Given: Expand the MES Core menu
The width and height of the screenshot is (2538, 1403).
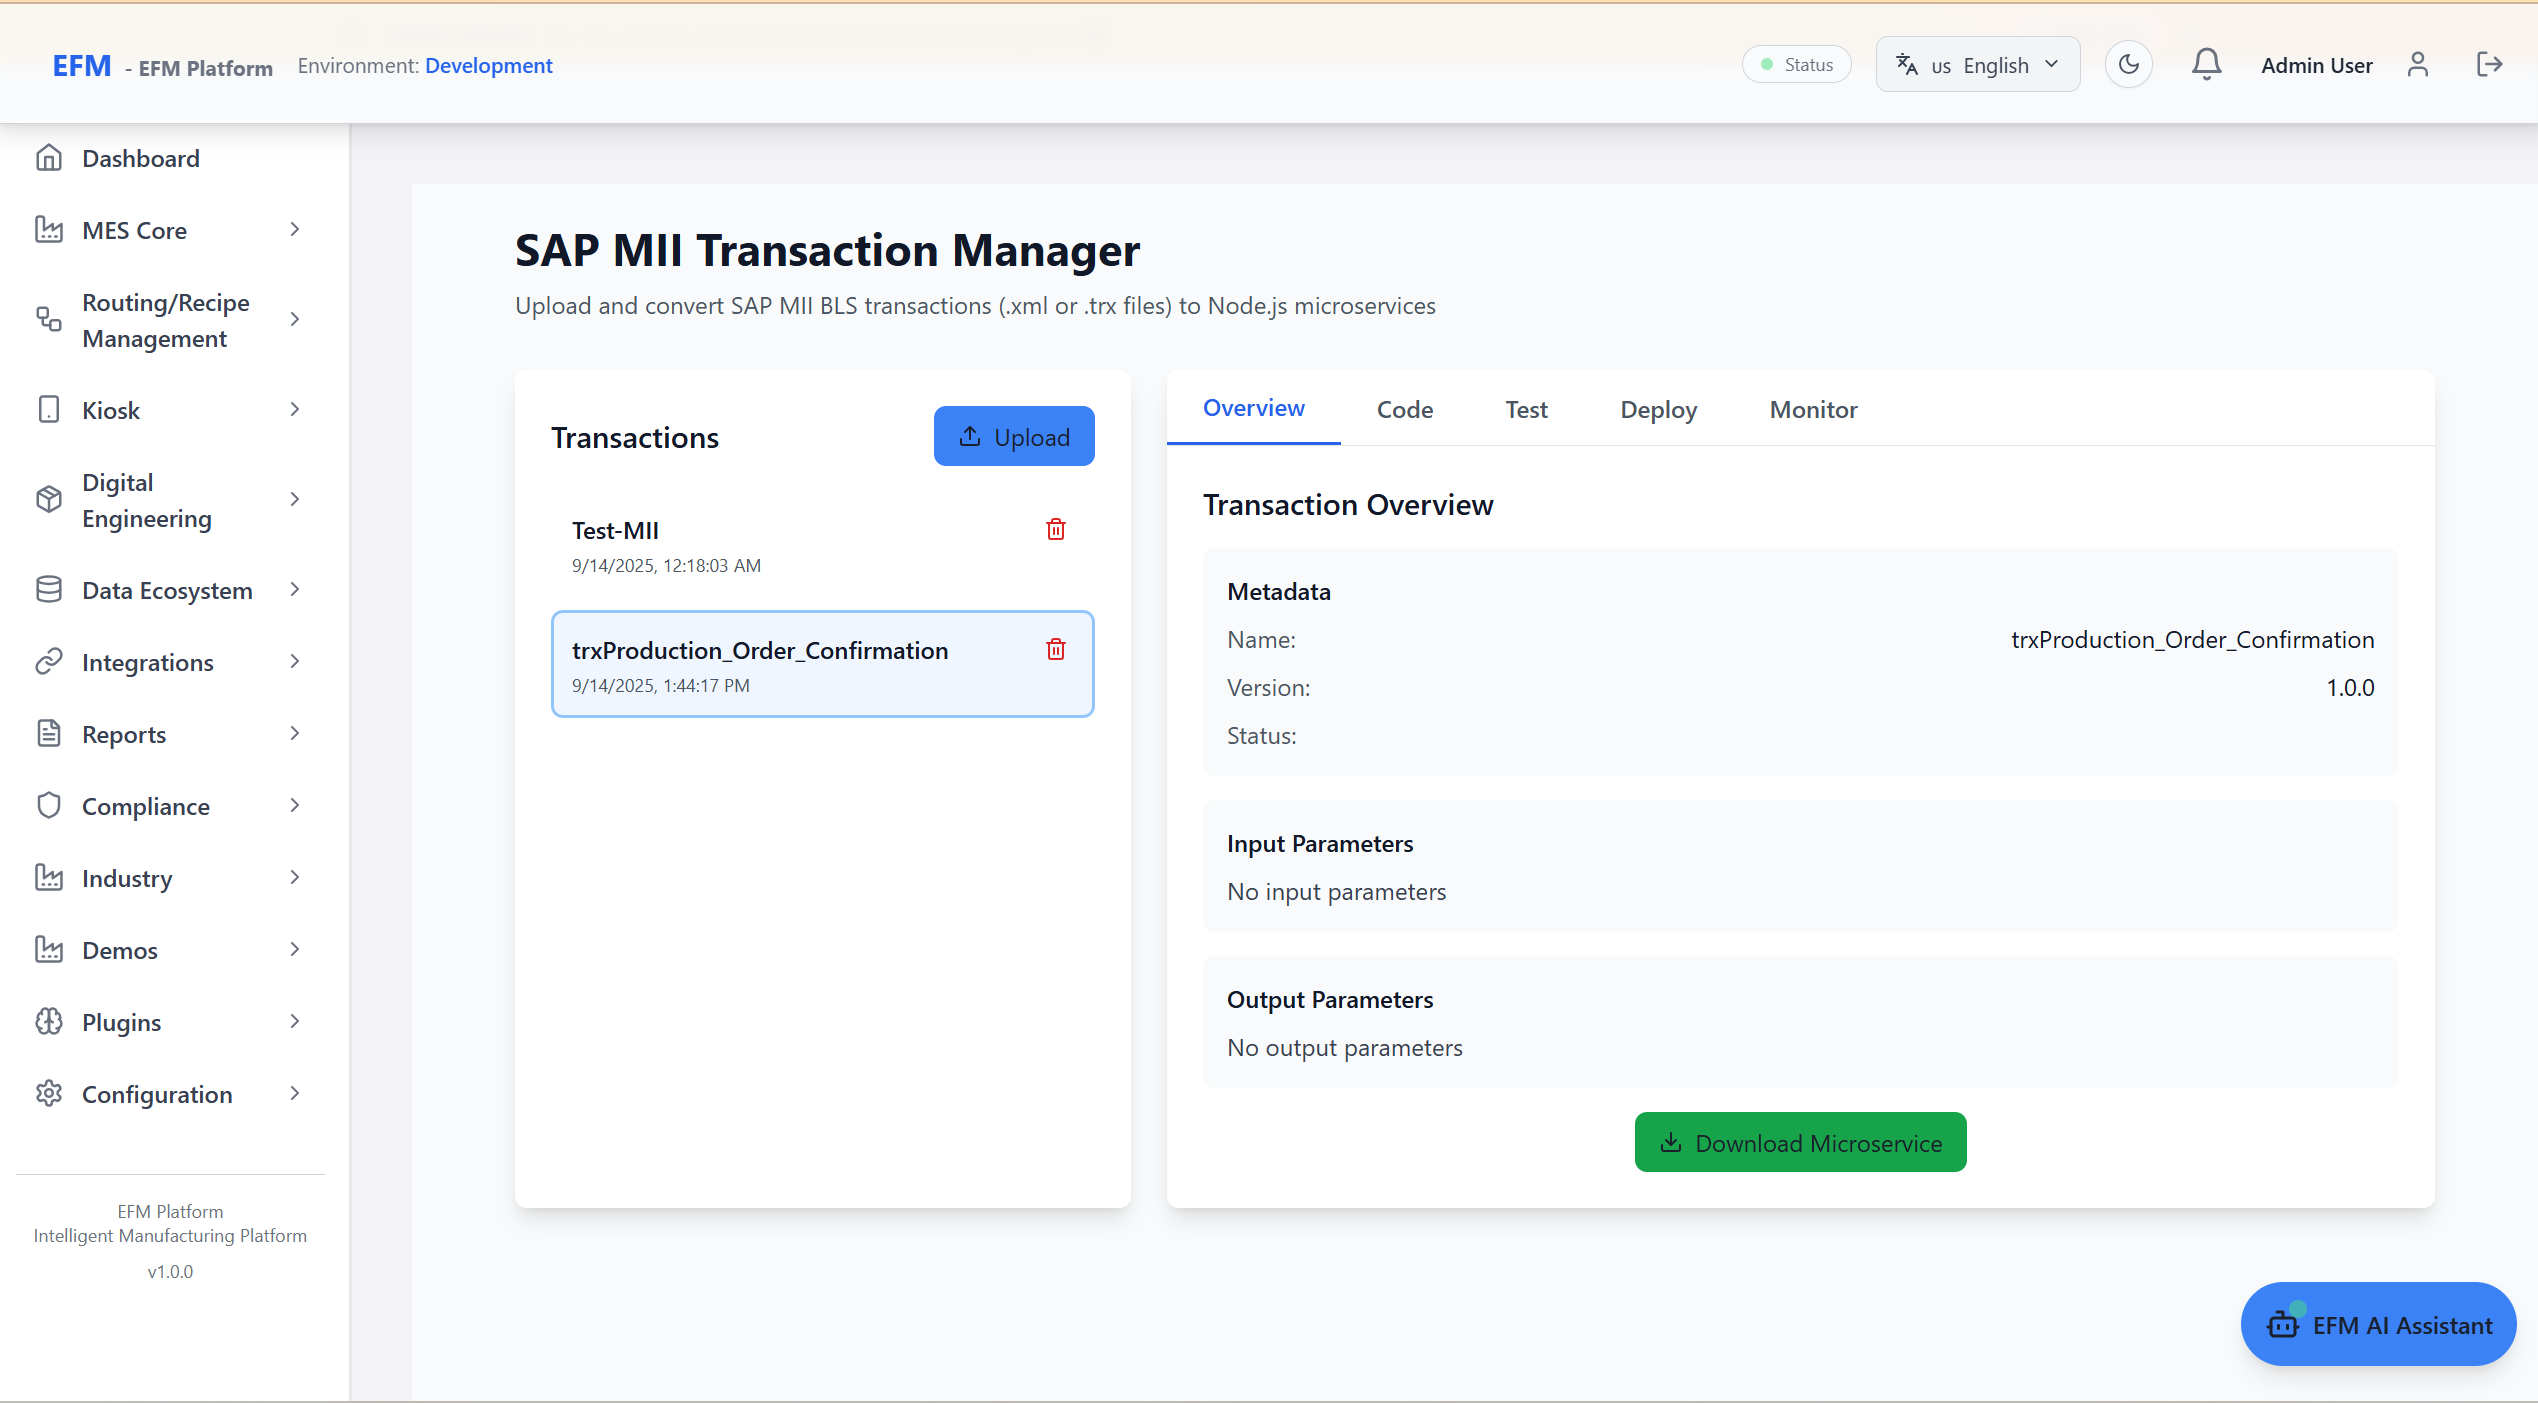Looking at the screenshot, I should [294, 230].
